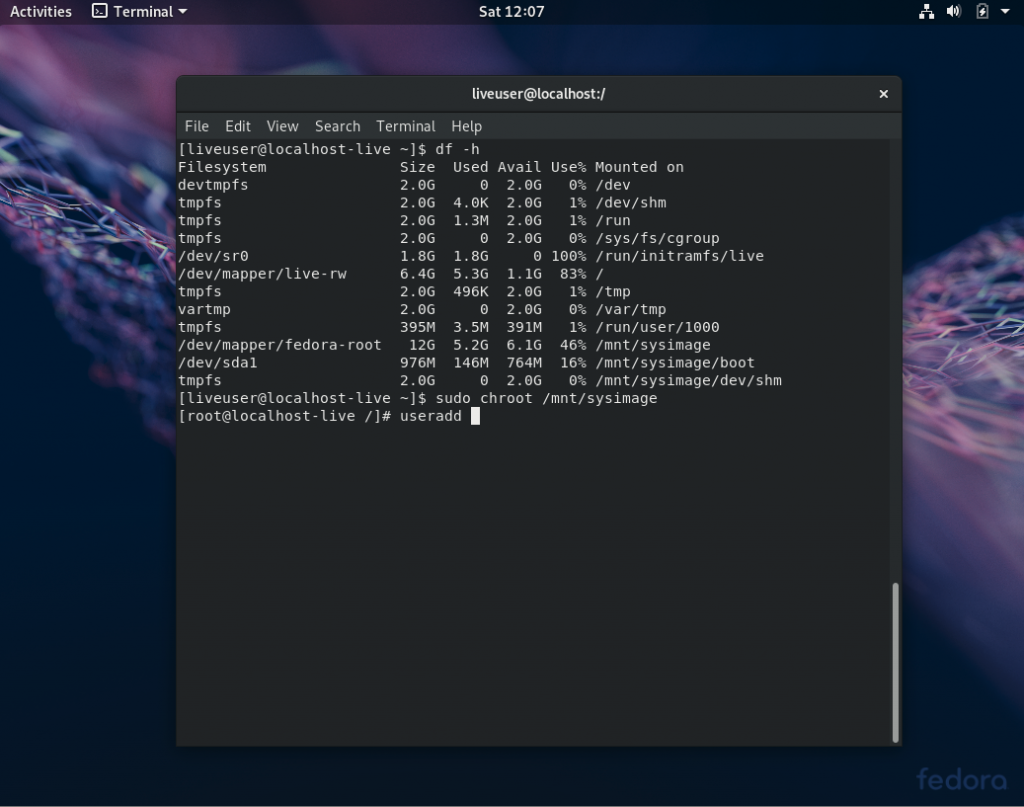This screenshot has height=807, width=1024.
Task: Open the Search menu
Action: [x=337, y=126]
